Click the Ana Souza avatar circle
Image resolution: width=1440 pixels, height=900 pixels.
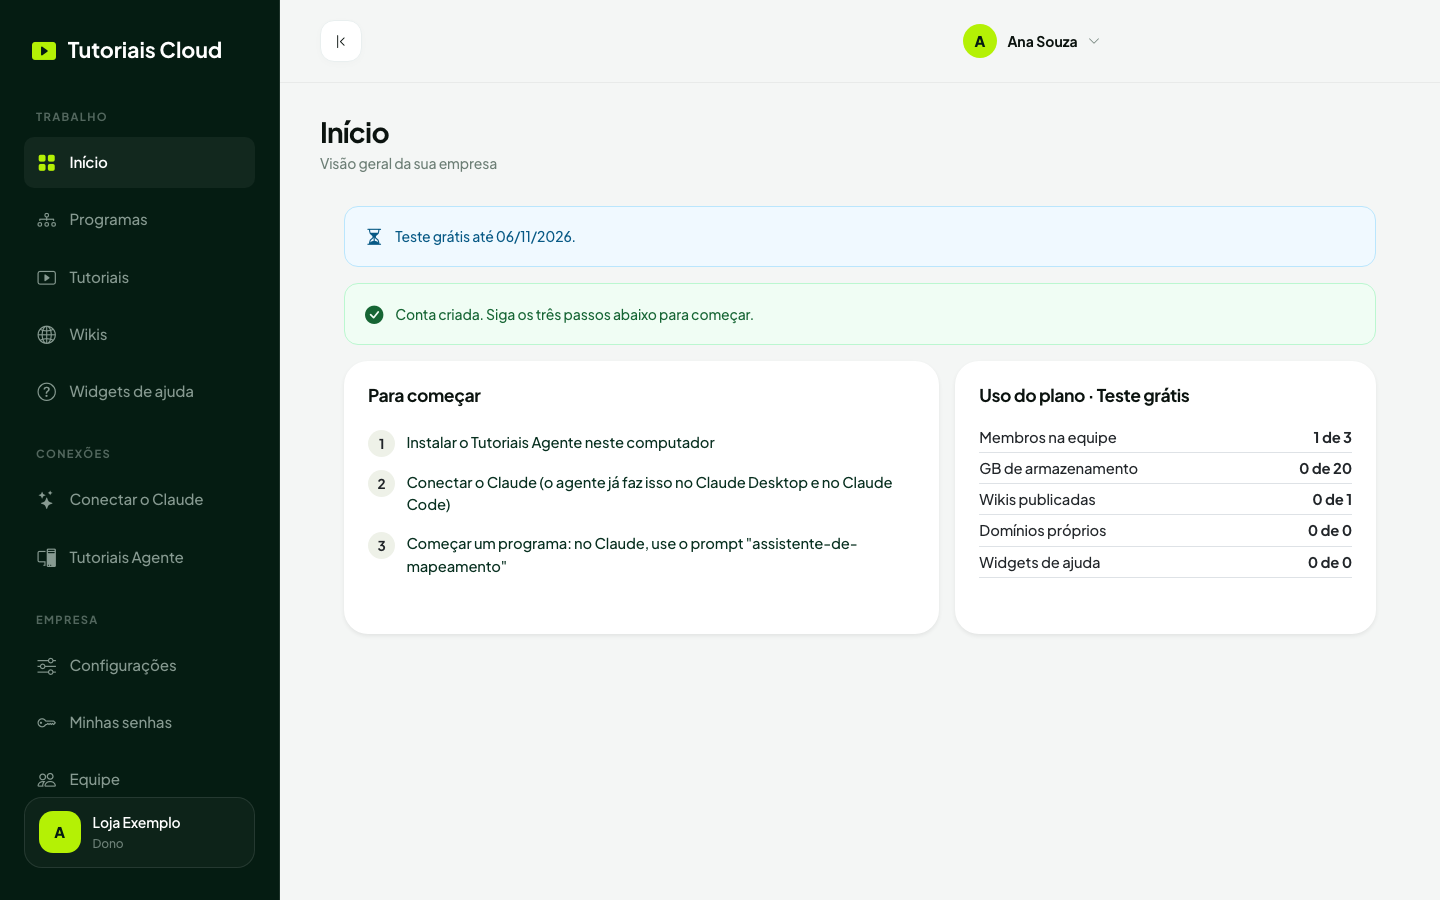pos(980,41)
